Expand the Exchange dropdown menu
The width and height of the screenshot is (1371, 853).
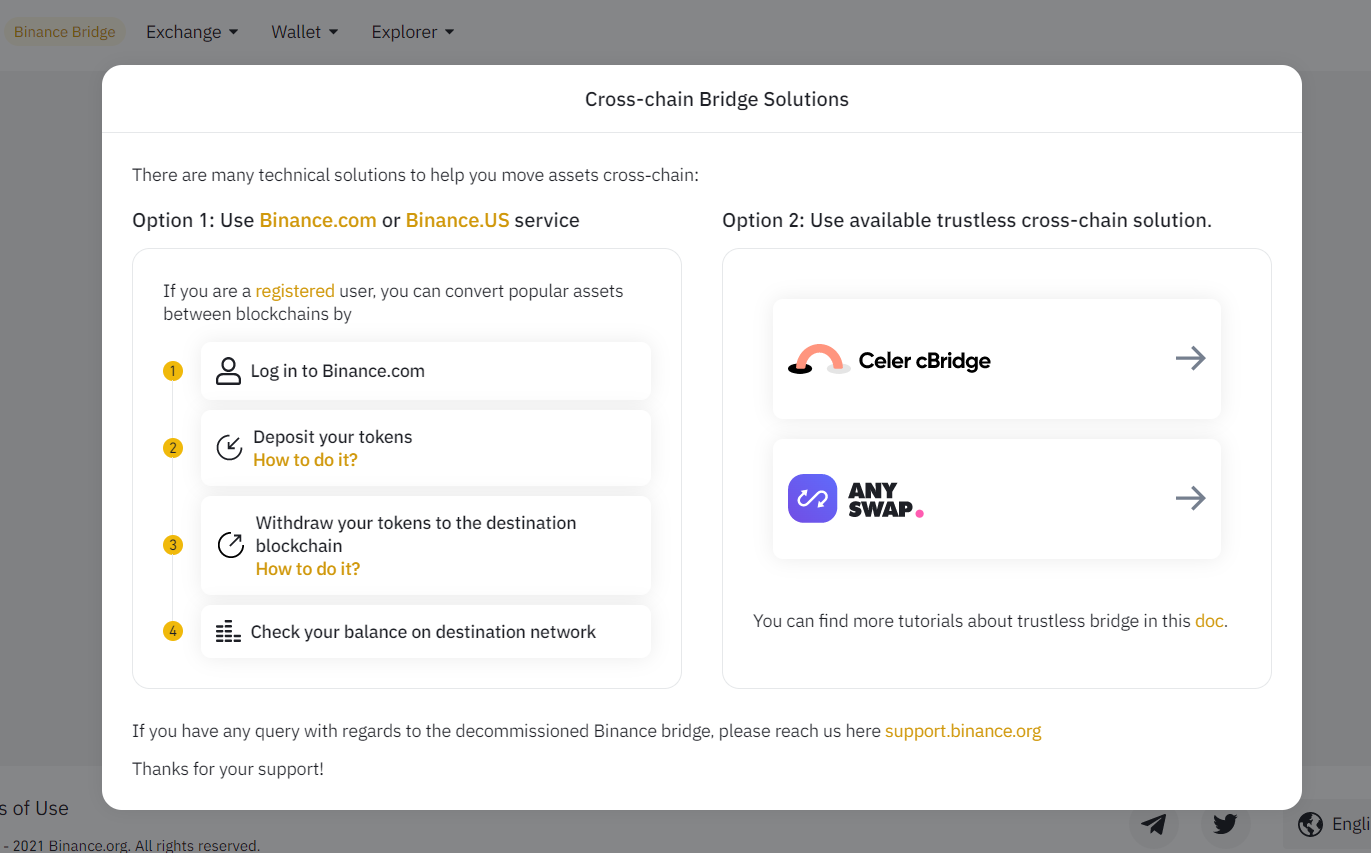point(192,32)
